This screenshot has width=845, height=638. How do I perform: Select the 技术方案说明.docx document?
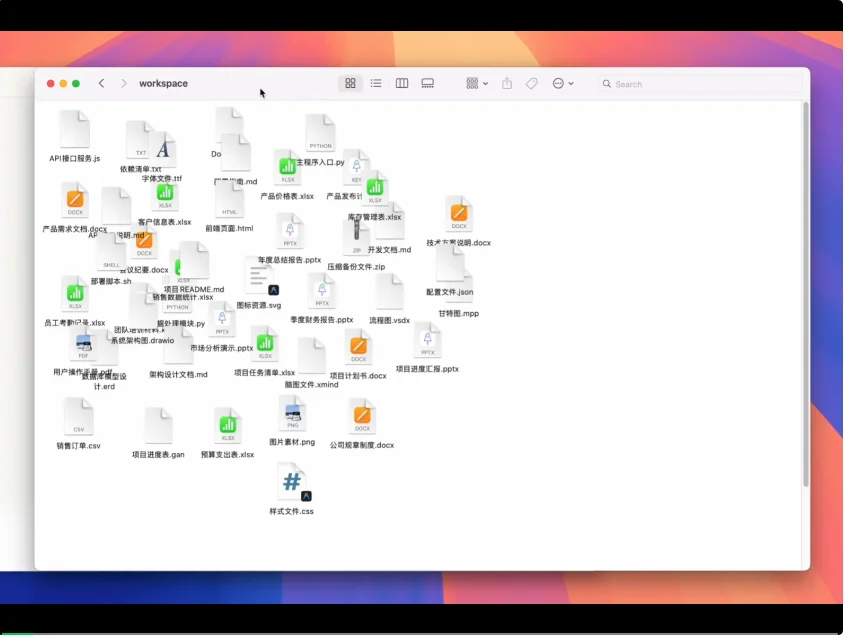tap(459, 214)
